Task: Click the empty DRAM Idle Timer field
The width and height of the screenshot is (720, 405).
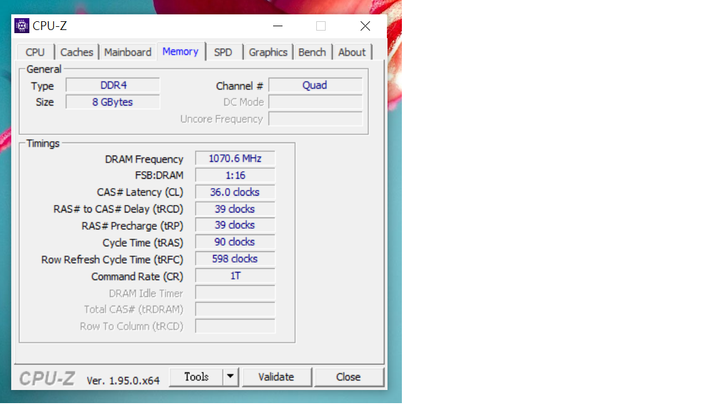Action: click(235, 292)
